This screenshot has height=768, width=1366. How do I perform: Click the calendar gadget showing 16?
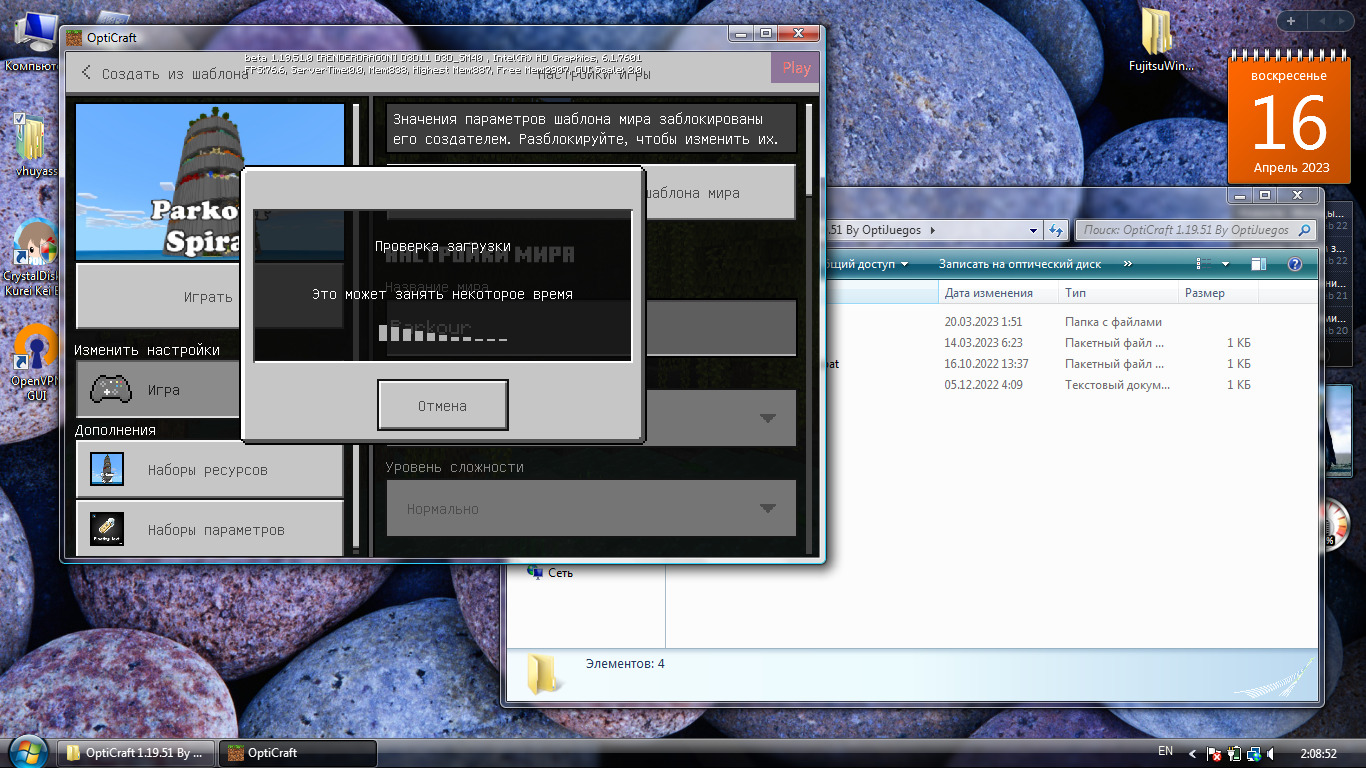(1290, 121)
